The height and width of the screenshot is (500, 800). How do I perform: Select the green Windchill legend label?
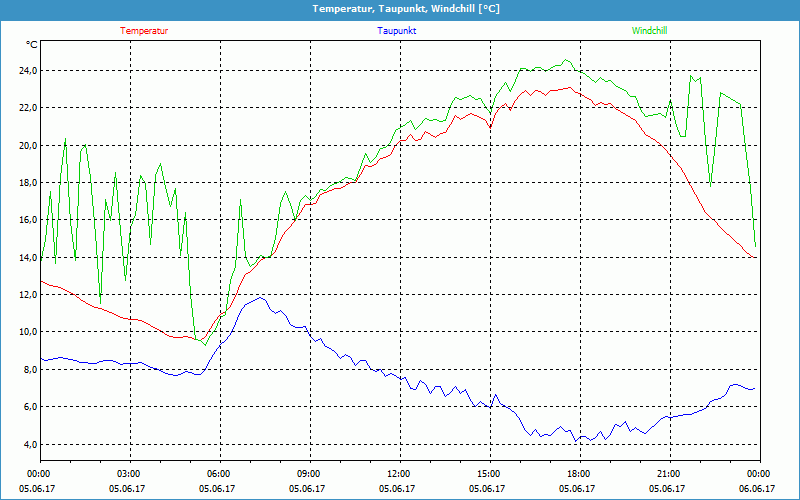649,31
